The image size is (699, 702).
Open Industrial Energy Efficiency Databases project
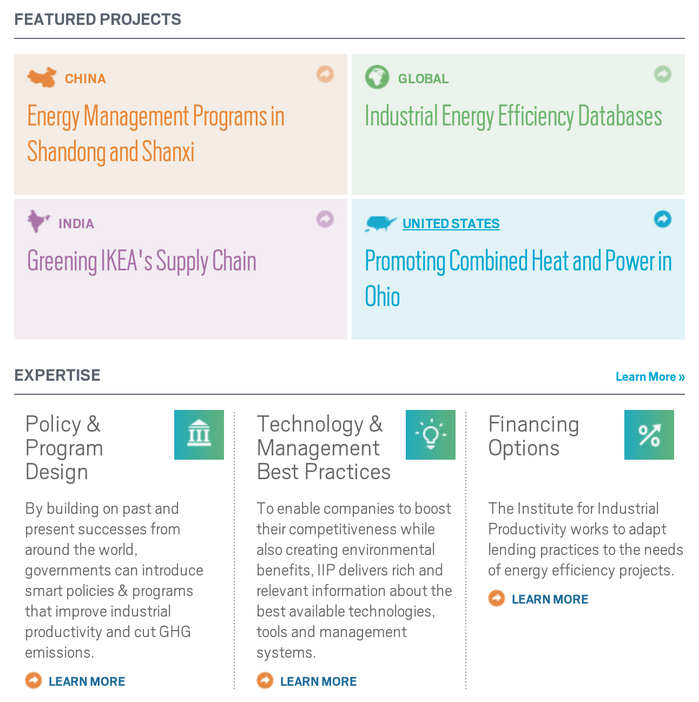513,116
